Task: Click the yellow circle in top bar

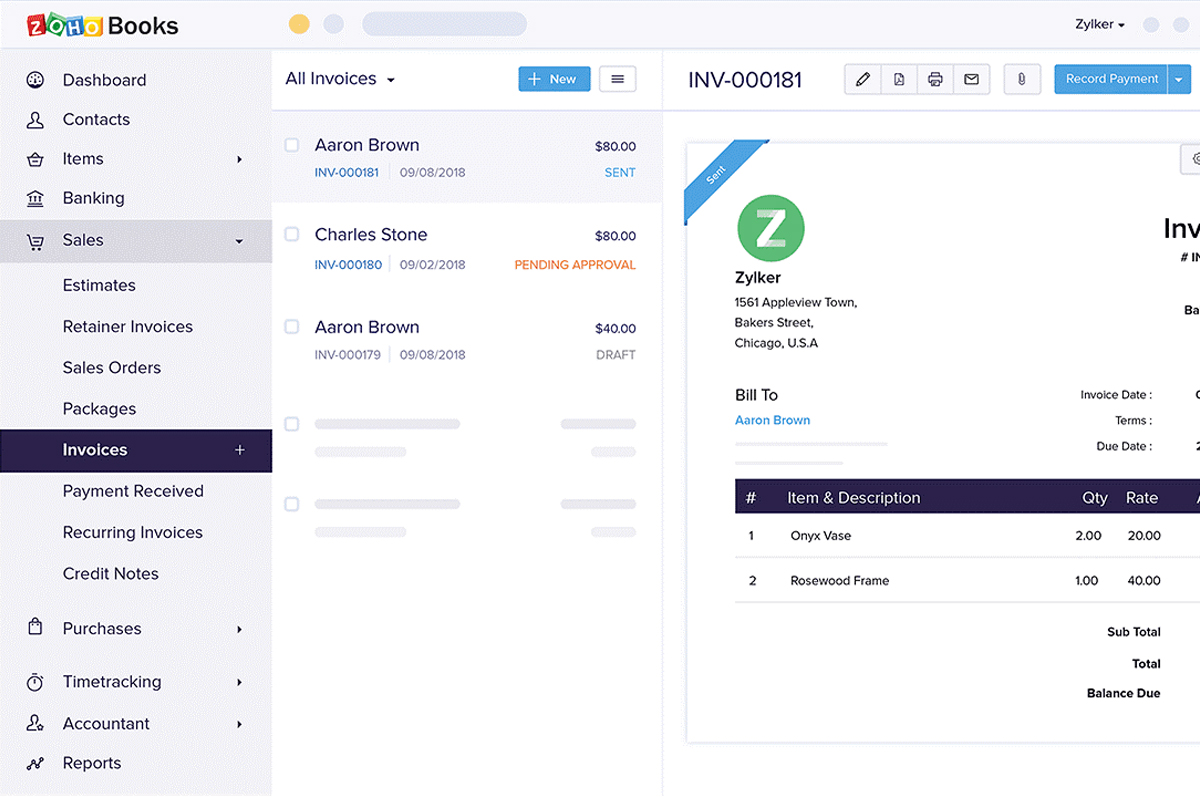Action: 299,24
